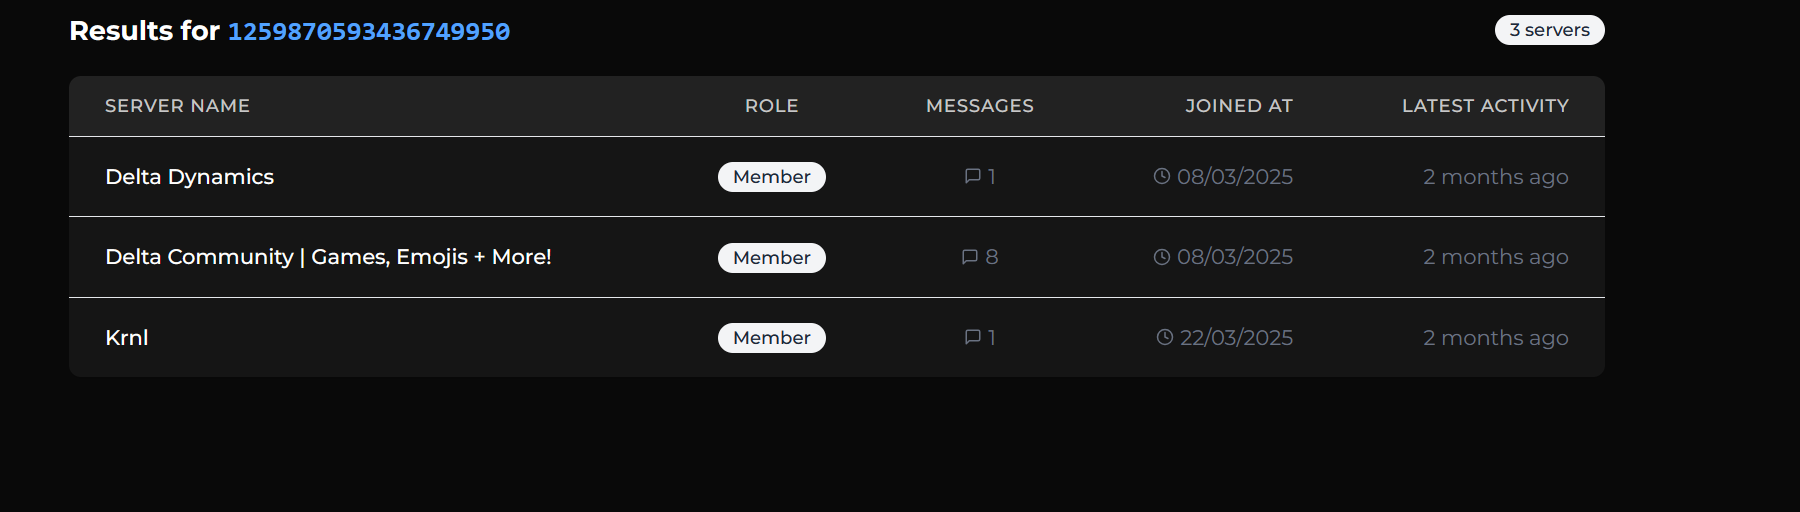Screen dimensions: 1800x512
Task: Click the message icon in Delta Community row
Action: click(969, 257)
